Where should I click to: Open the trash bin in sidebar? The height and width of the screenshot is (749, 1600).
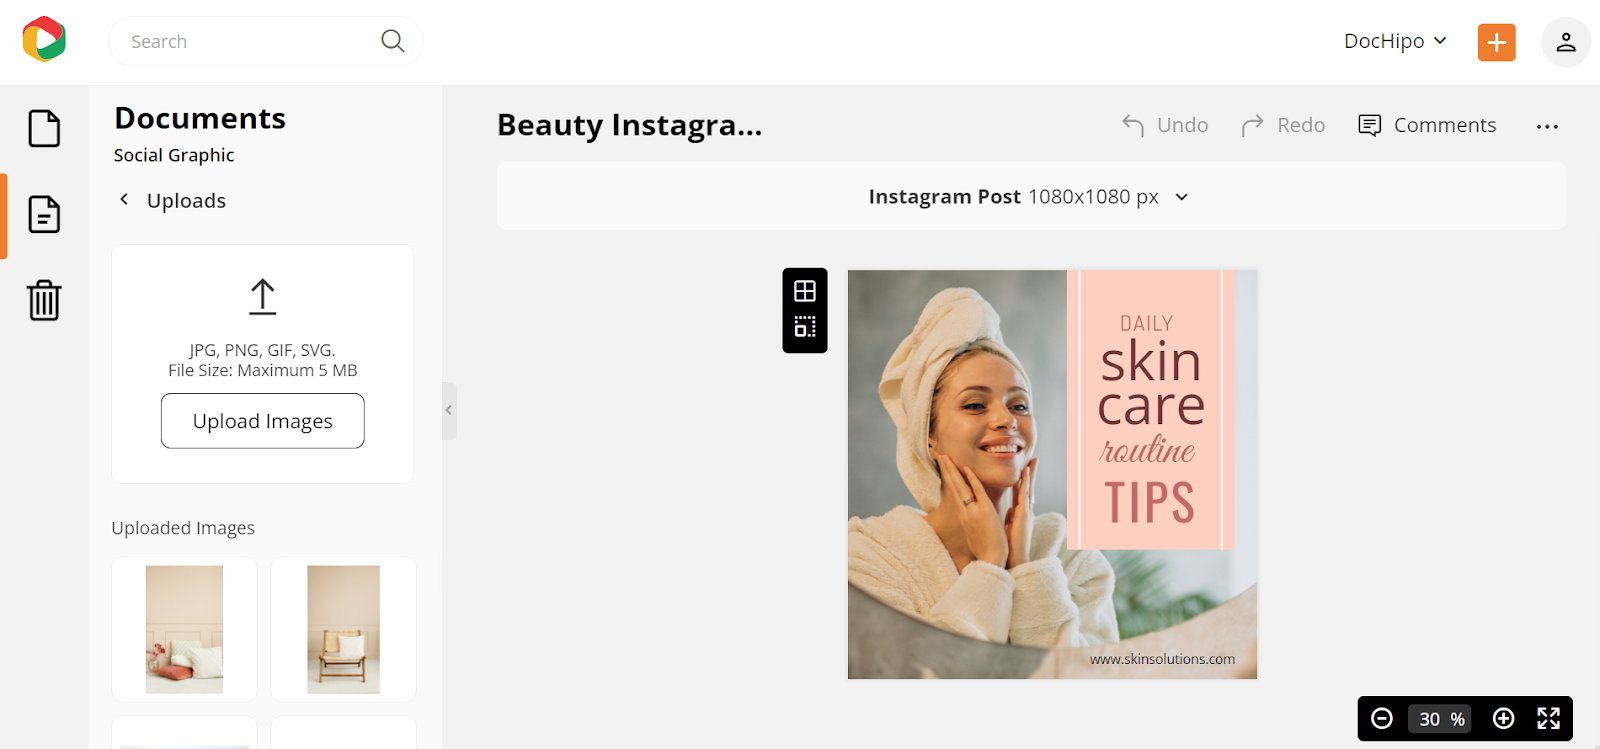(44, 300)
